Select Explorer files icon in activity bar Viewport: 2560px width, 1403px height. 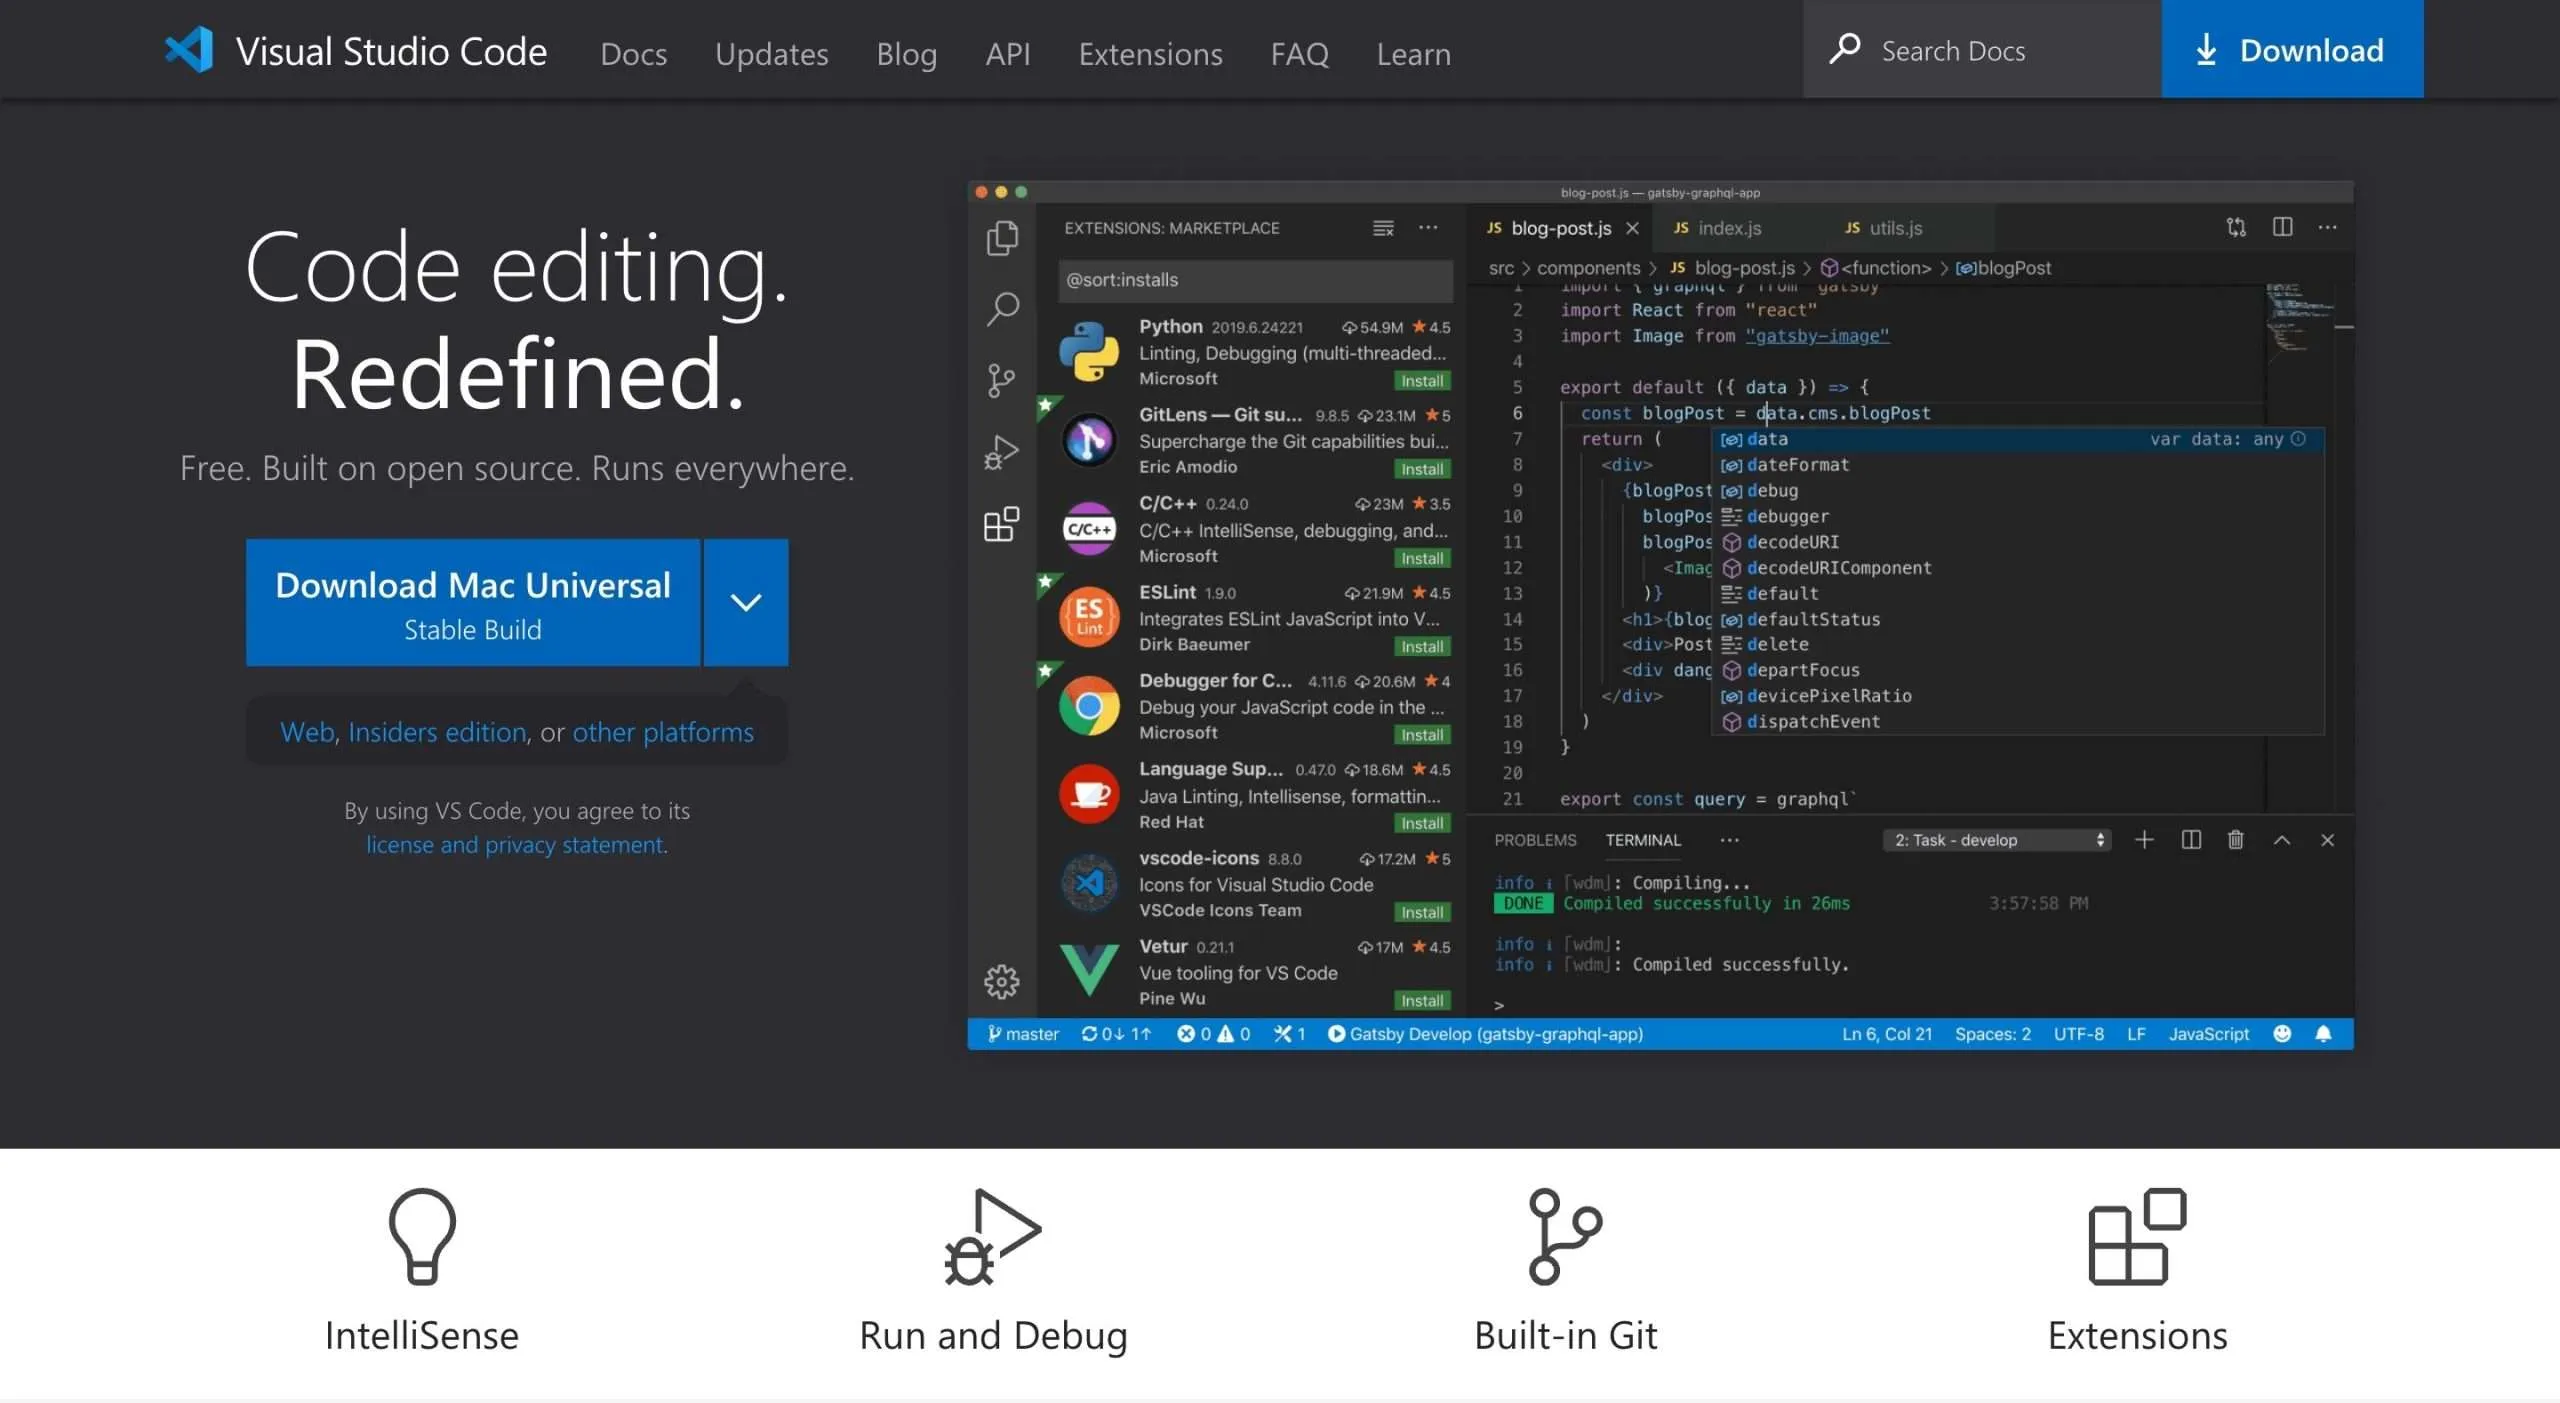(1002, 237)
